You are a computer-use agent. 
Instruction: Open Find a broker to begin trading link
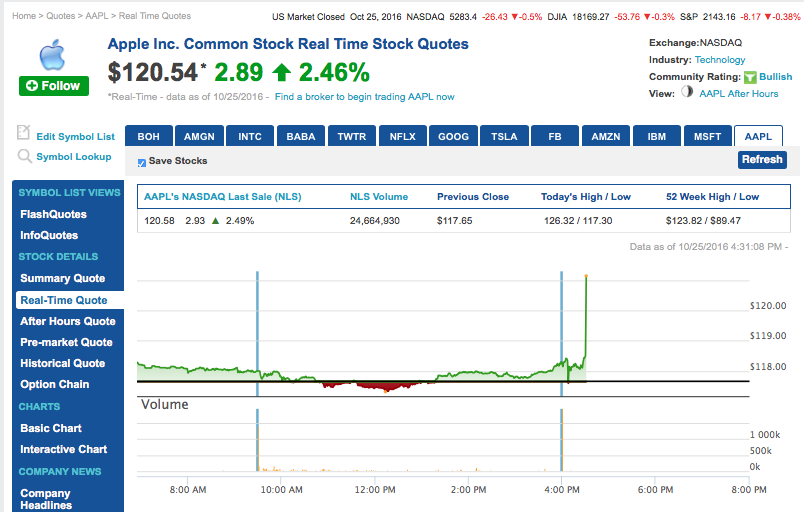point(365,96)
